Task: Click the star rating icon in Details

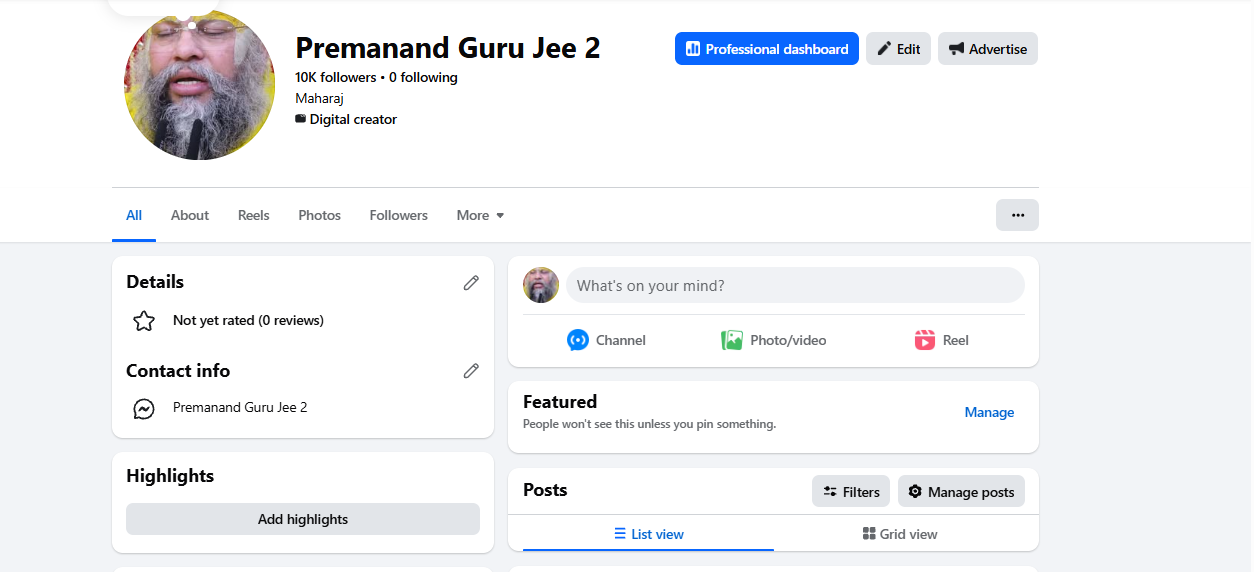Action: coord(144,321)
